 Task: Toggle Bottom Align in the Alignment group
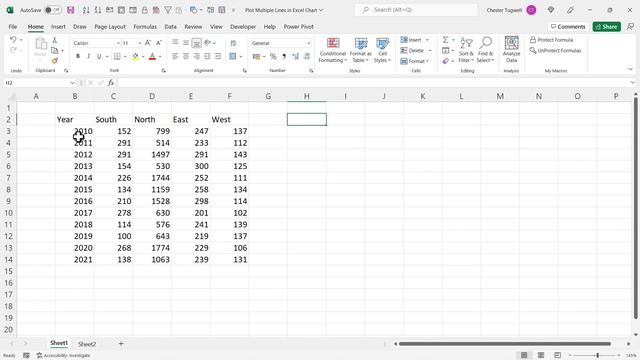tap(196, 43)
